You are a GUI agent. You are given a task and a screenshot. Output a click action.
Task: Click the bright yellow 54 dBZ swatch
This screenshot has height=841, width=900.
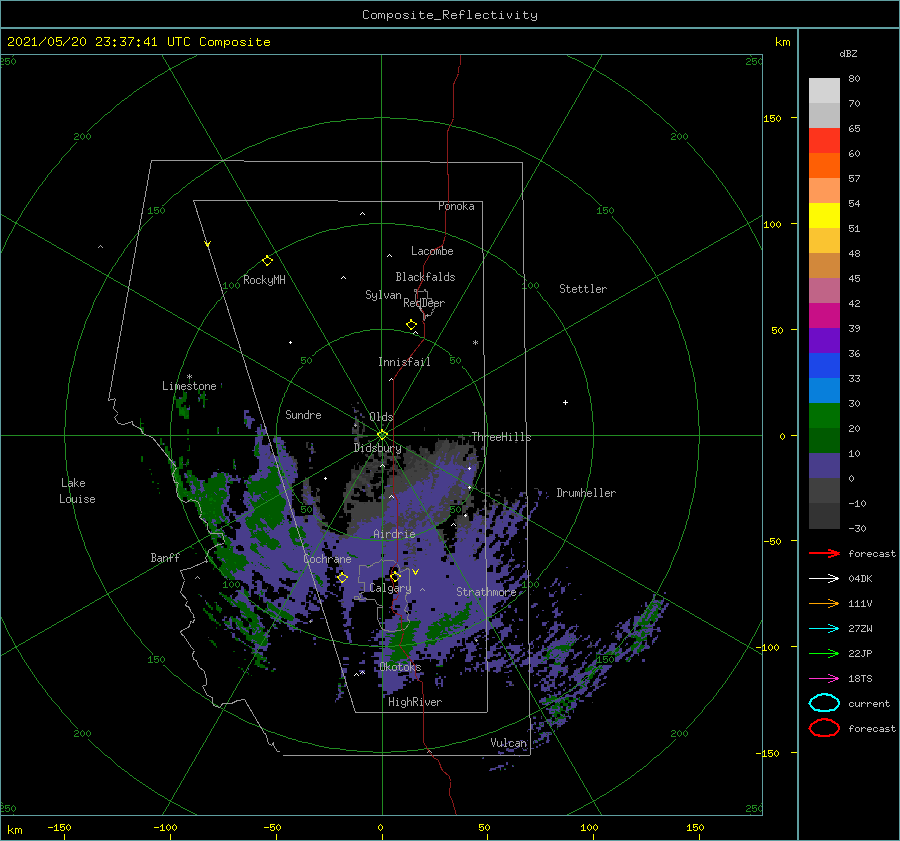(x=824, y=215)
